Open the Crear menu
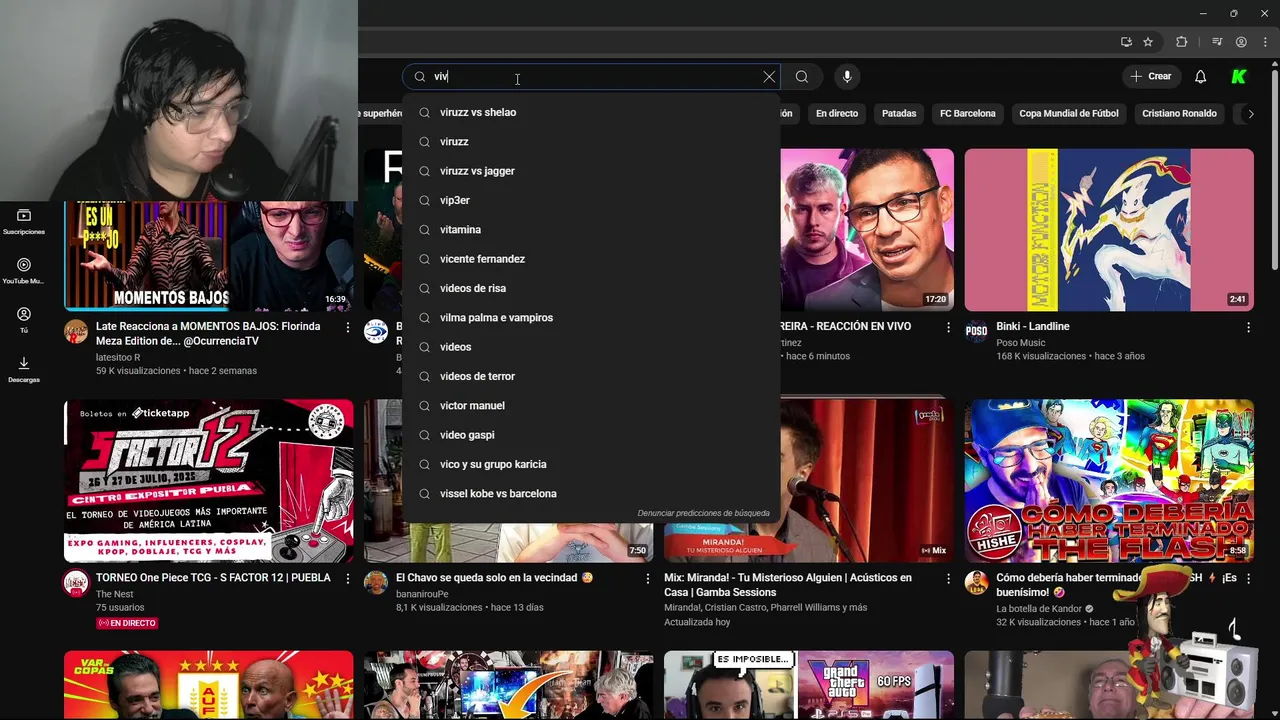Screen dimensions: 1280x720 (1150, 77)
